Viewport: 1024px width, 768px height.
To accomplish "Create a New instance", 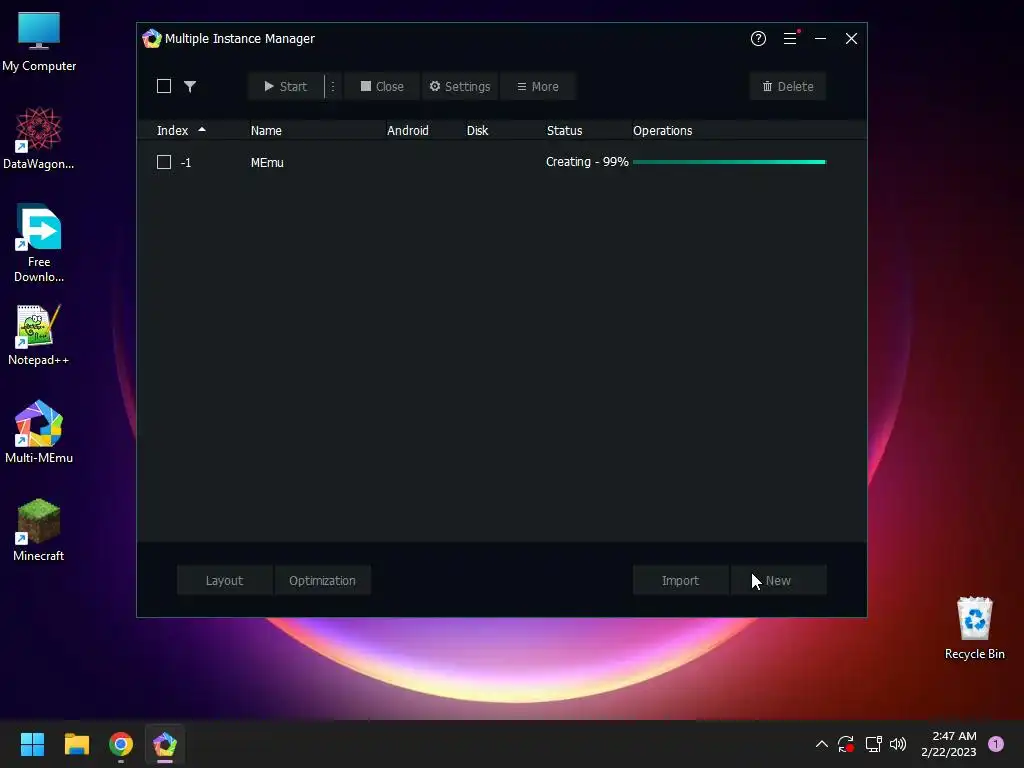I will pyautogui.click(x=778, y=581).
